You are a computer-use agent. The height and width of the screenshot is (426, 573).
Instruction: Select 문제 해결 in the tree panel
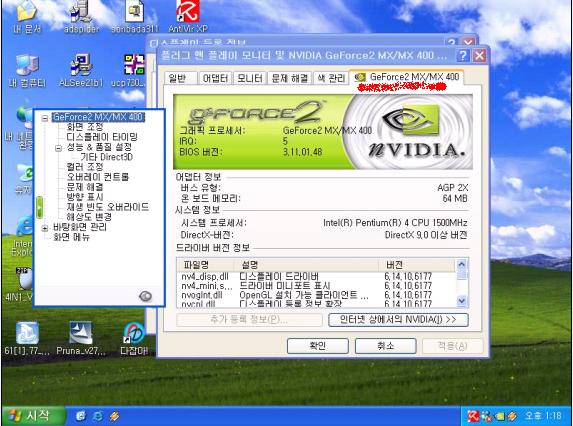(x=85, y=187)
